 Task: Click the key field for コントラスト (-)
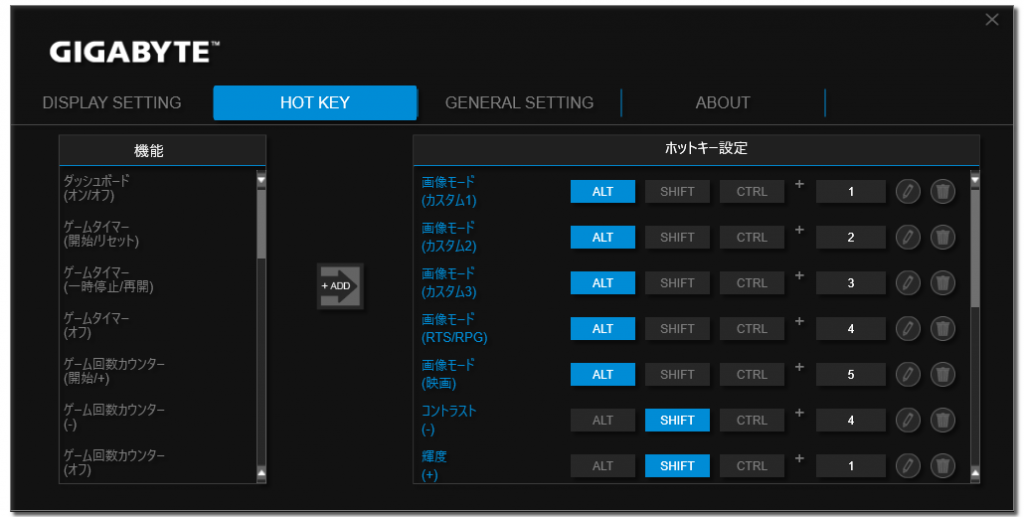tap(851, 420)
